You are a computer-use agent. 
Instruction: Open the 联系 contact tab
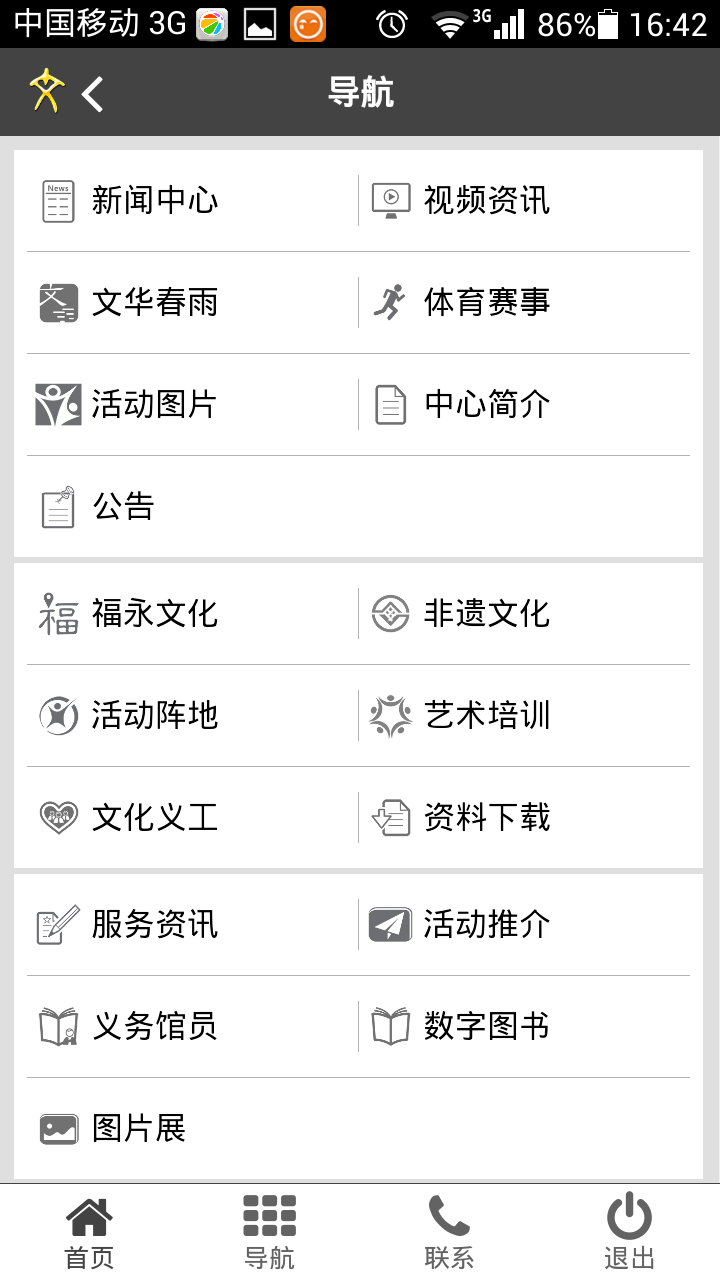click(449, 1232)
